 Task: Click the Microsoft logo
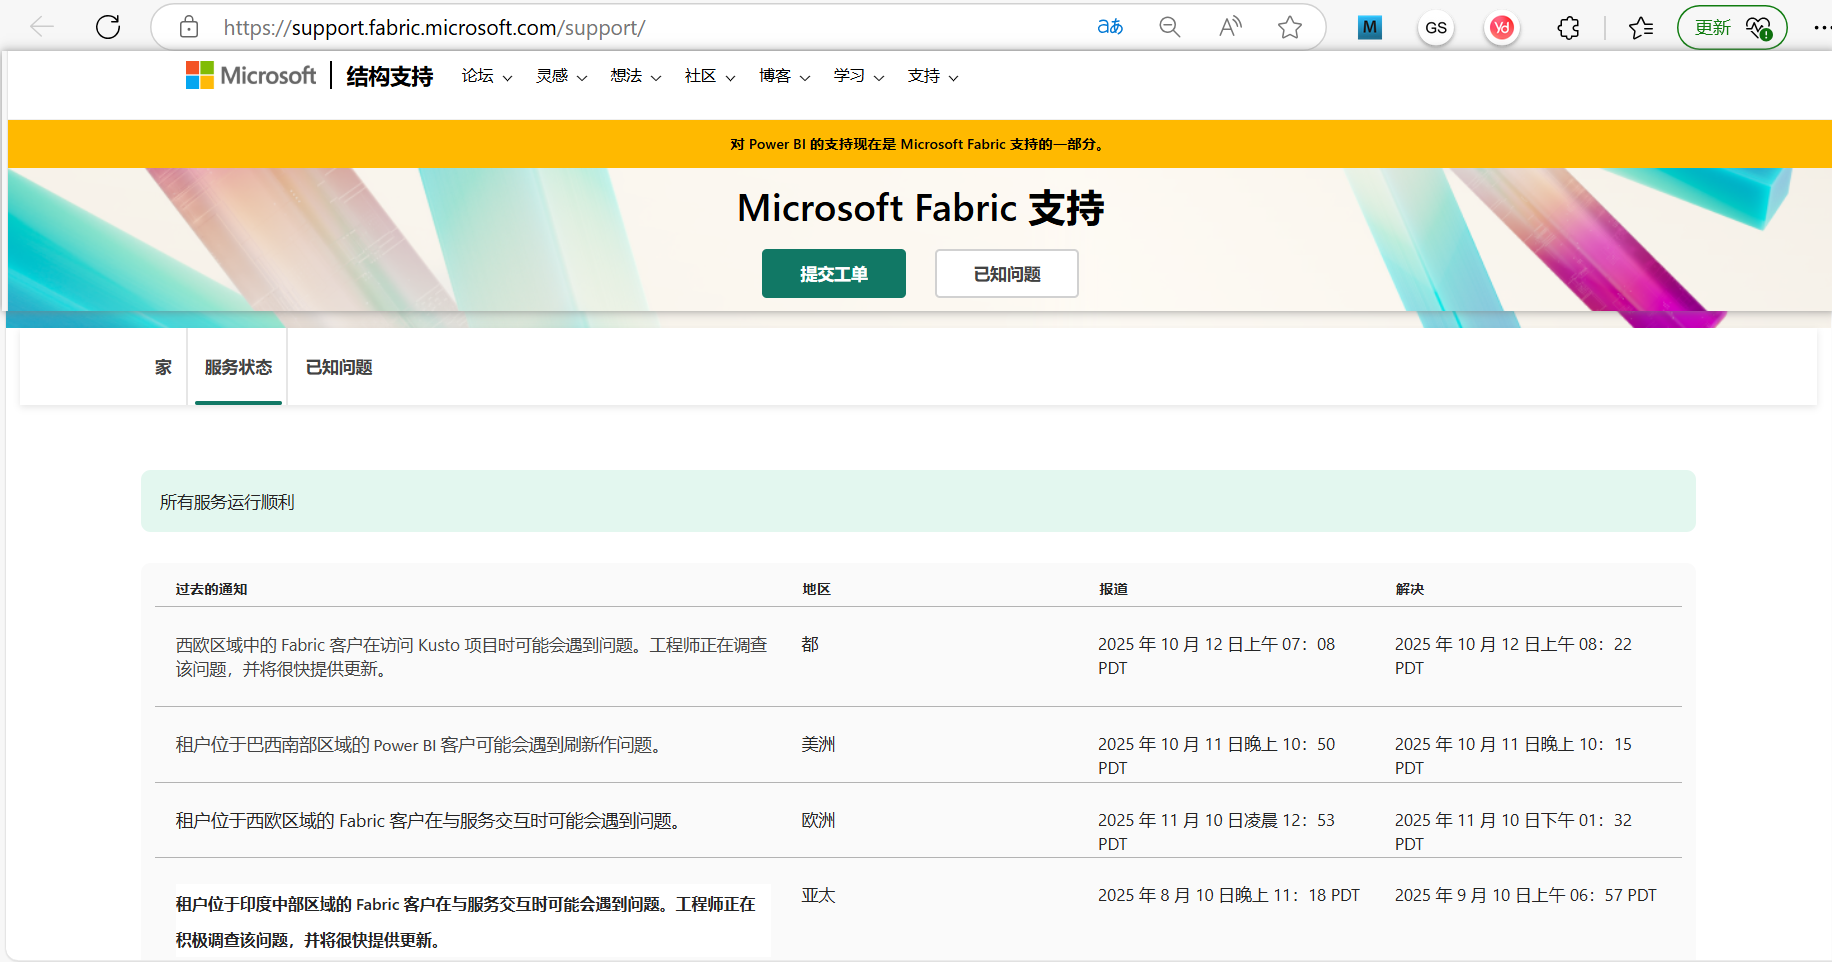click(251, 76)
